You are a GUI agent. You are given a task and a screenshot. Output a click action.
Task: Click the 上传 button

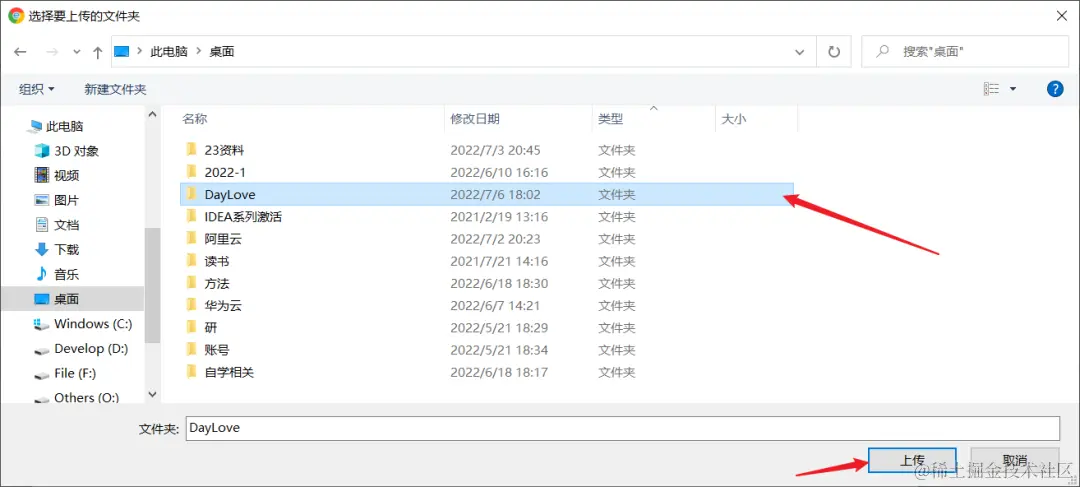coord(912,460)
